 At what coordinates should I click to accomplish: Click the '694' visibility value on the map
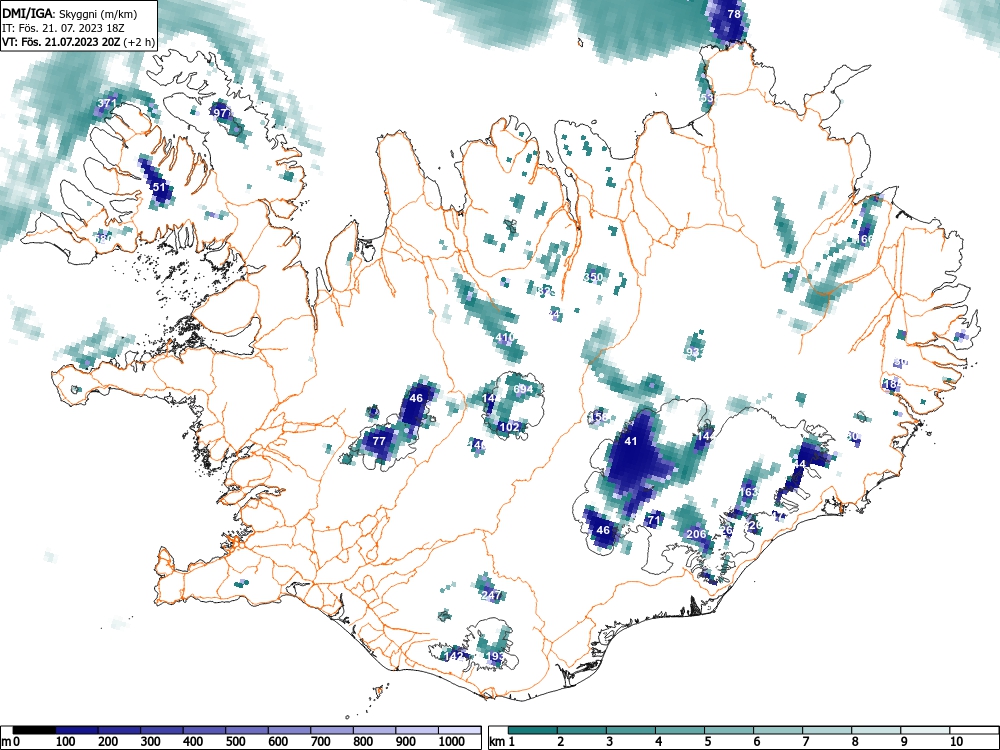click(x=523, y=389)
